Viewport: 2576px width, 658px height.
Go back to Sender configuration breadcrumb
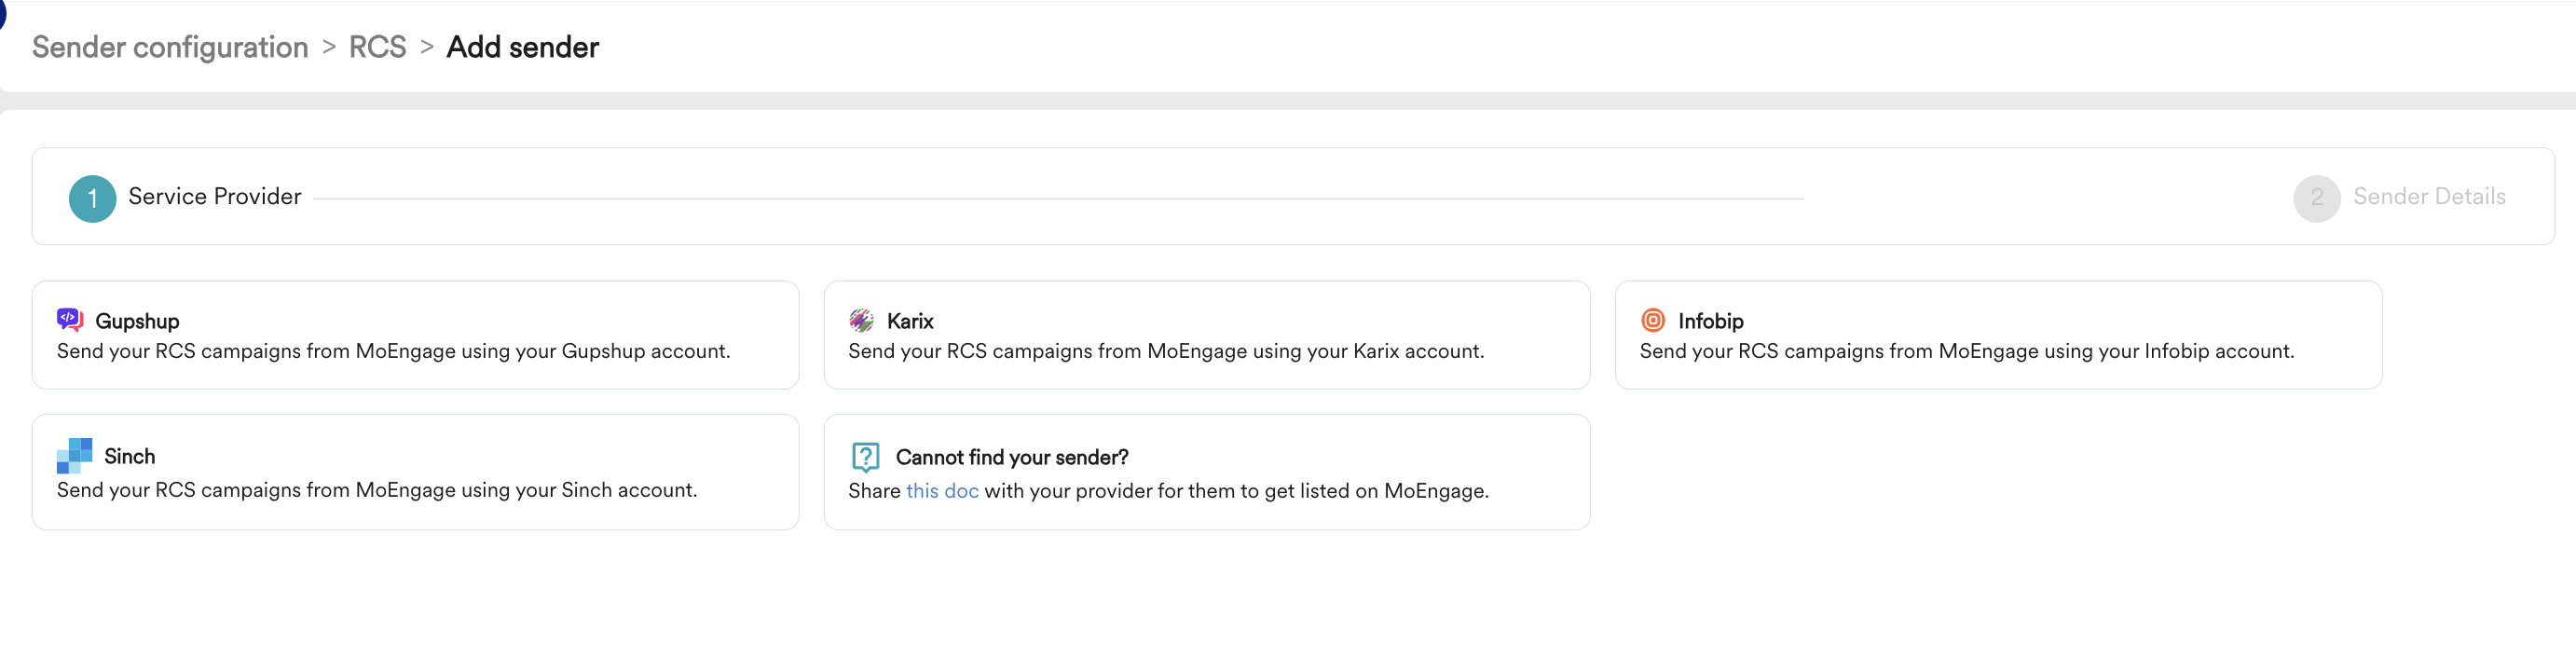[170, 47]
